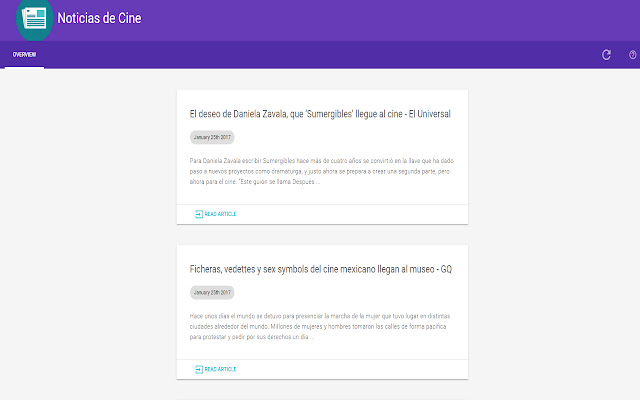
Task: Switch to the Overview tab
Action: pyautogui.click(x=24, y=55)
